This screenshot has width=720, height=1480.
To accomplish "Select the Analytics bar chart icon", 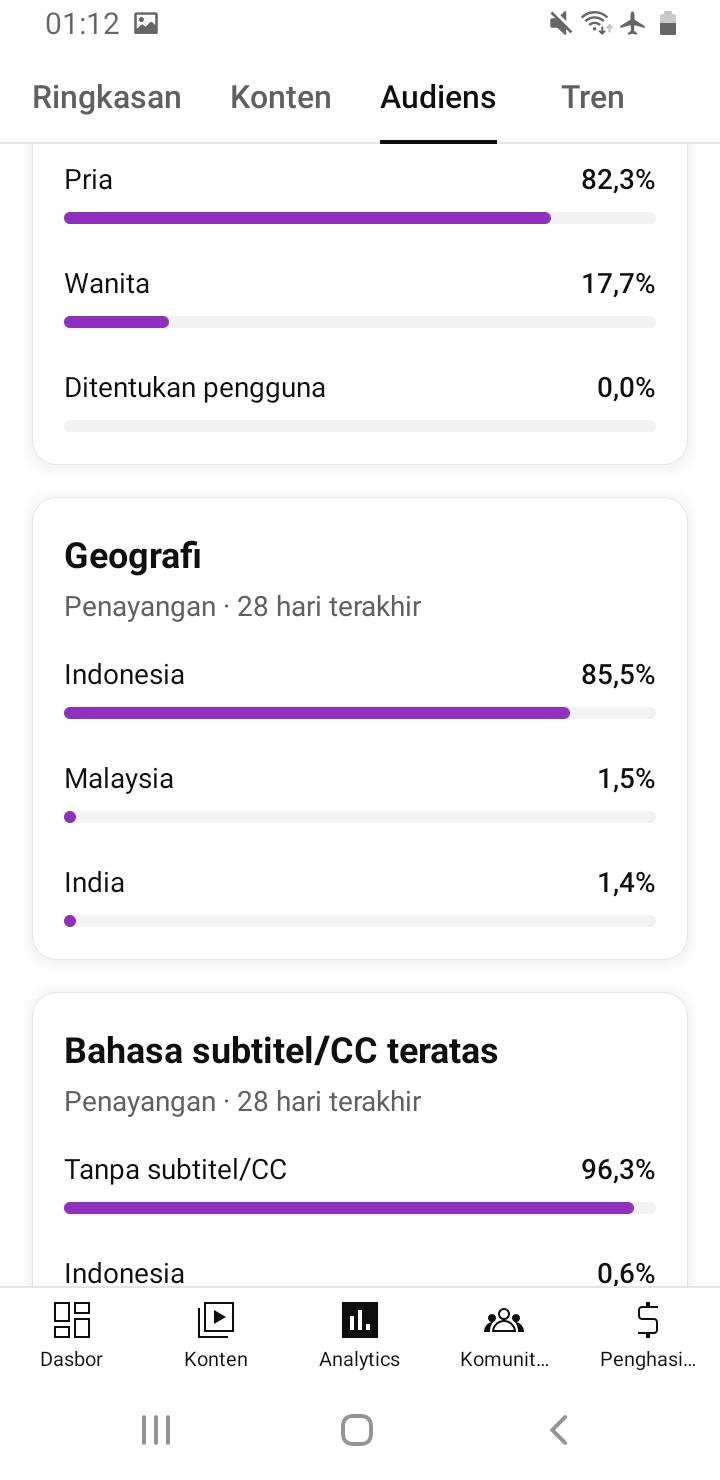I will point(360,1321).
